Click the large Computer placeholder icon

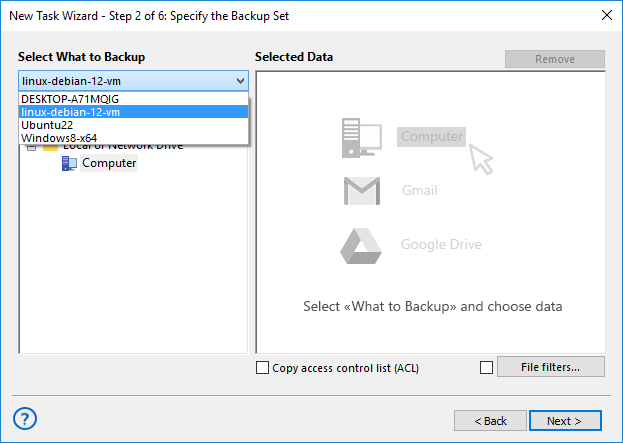pos(362,136)
